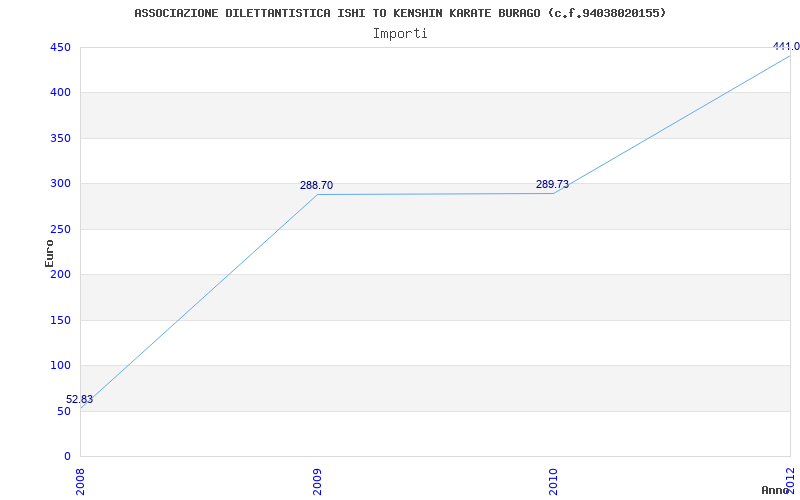Click the 450 y-axis tick label
The height and width of the screenshot is (500, 800).
pos(60,47)
